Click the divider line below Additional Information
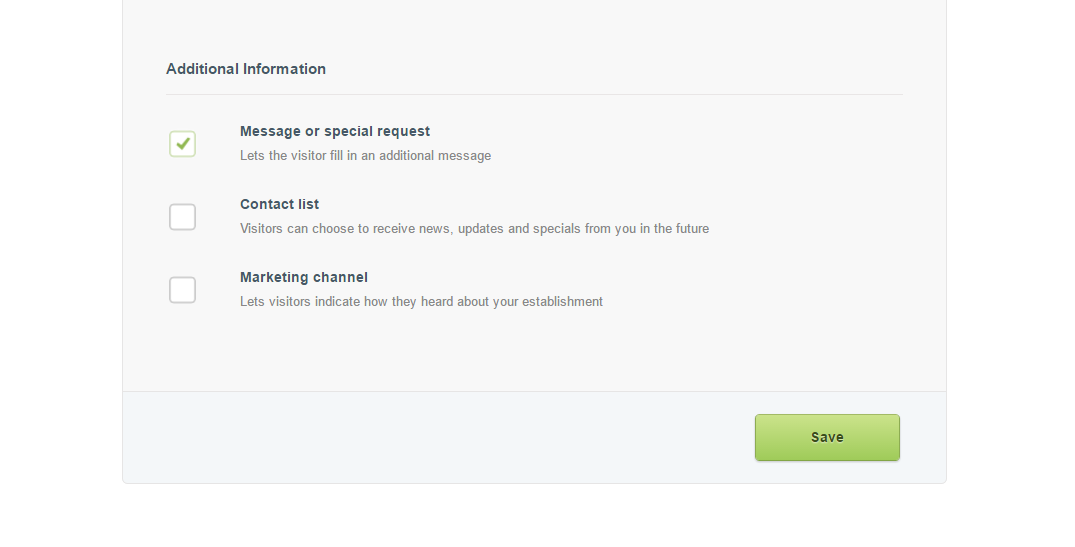Image resolution: width=1075 pixels, height=547 pixels. coord(534,95)
